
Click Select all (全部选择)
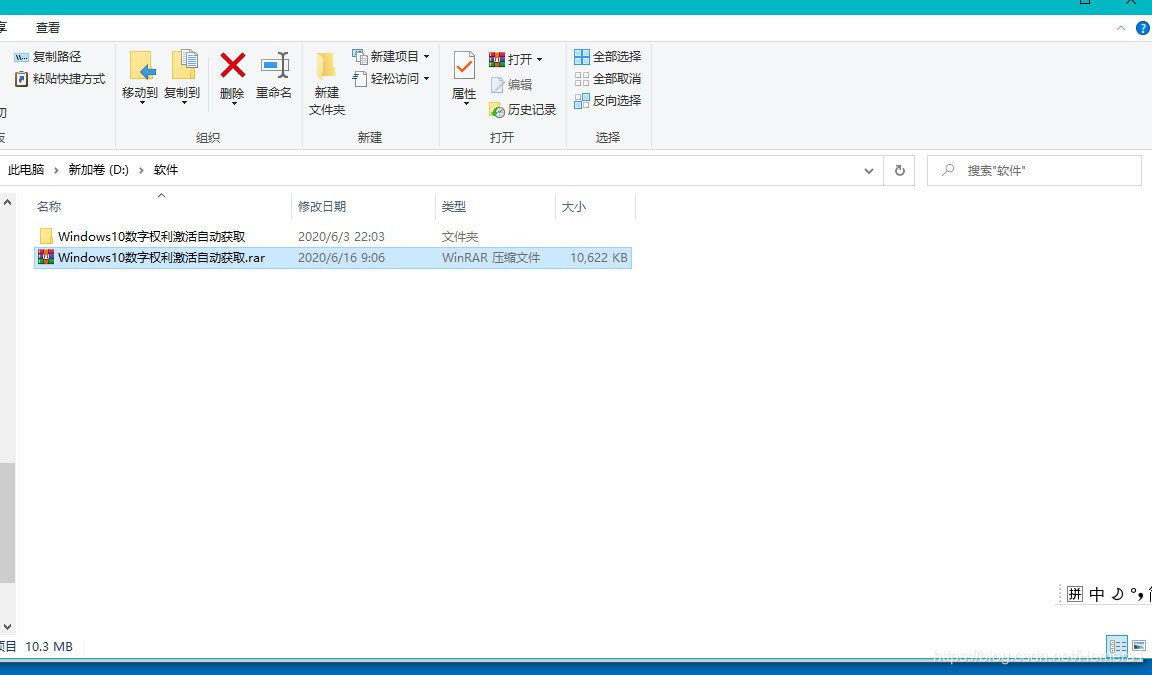click(x=608, y=57)
